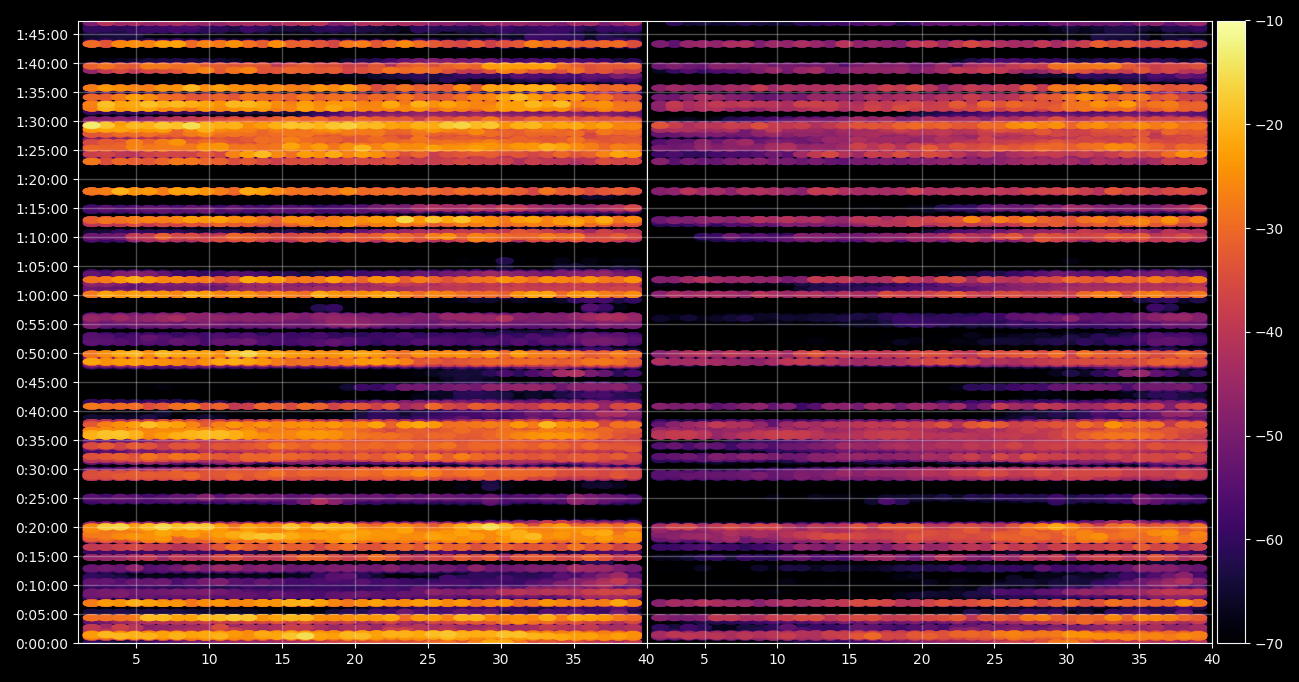Click x-axis label 25 under left heatmap

[x=428, y=660]
